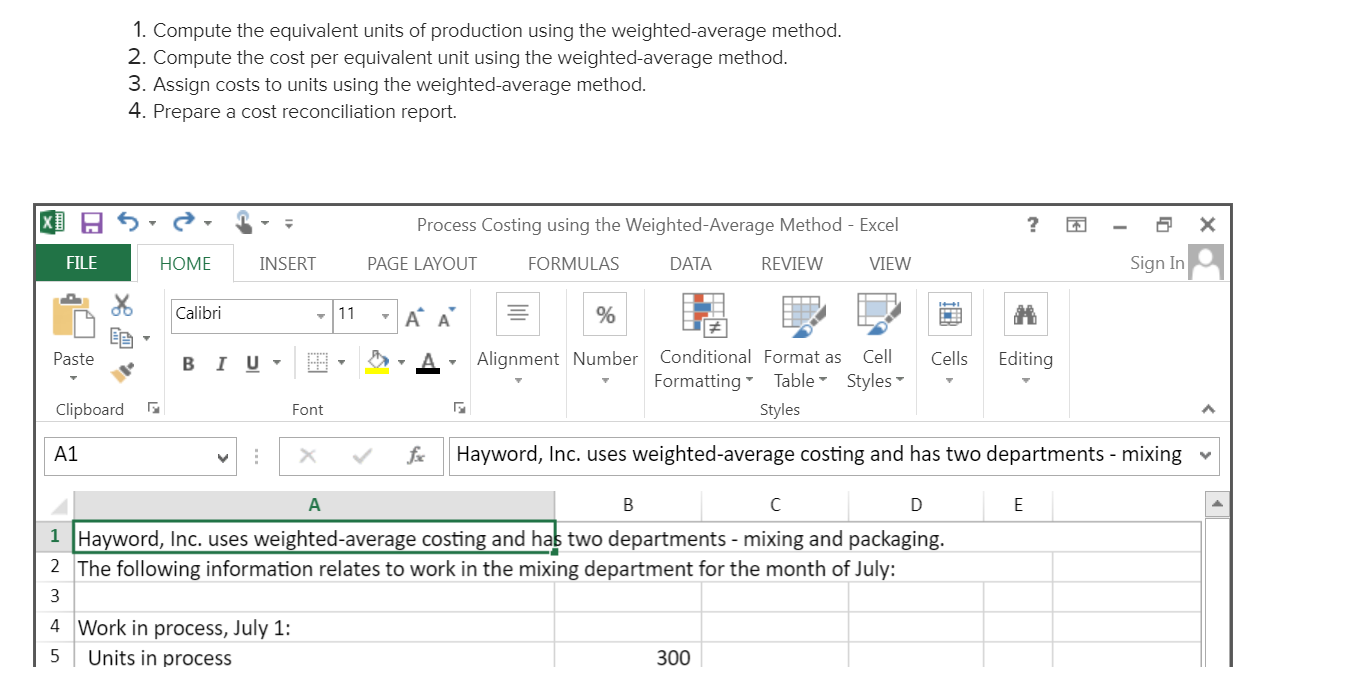
Task: Open the font size dropdown
Action: pyautogui.click(x=386, y=315)
